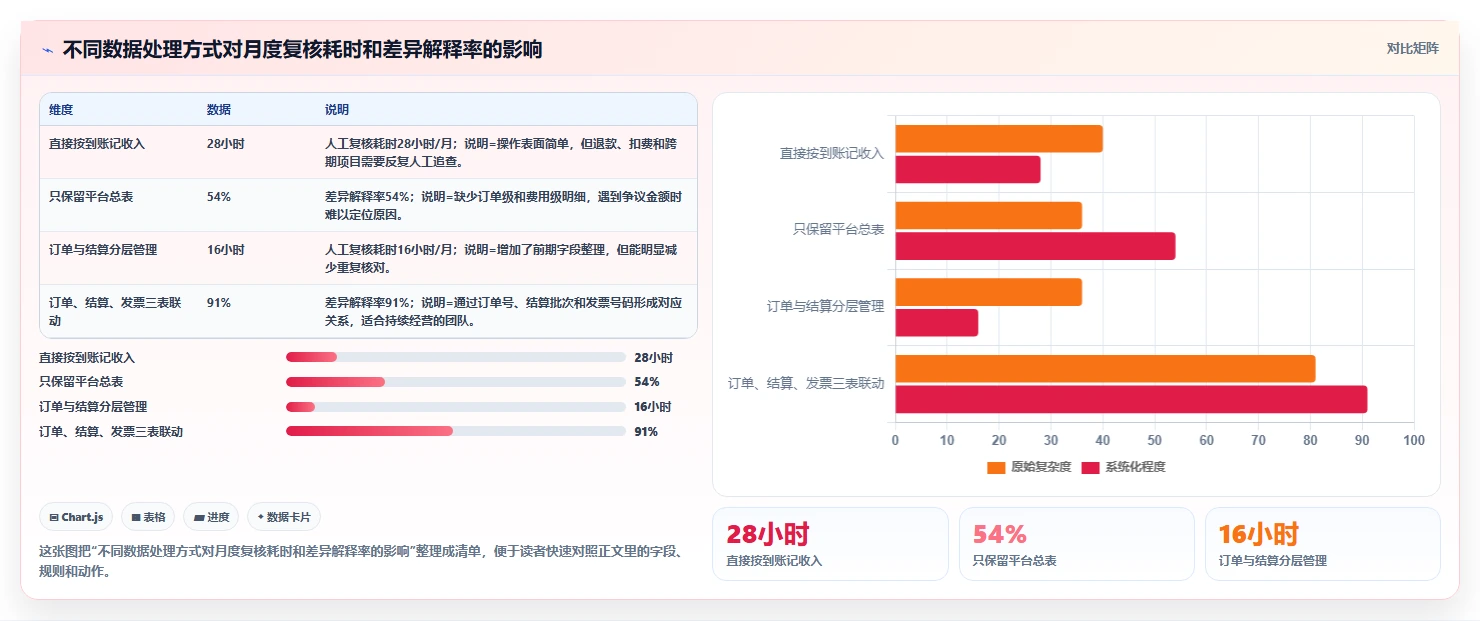Click the main heading 不同数据处理方式对月度复核耗时
This screenshot has width=1480, height=621.
302,50
